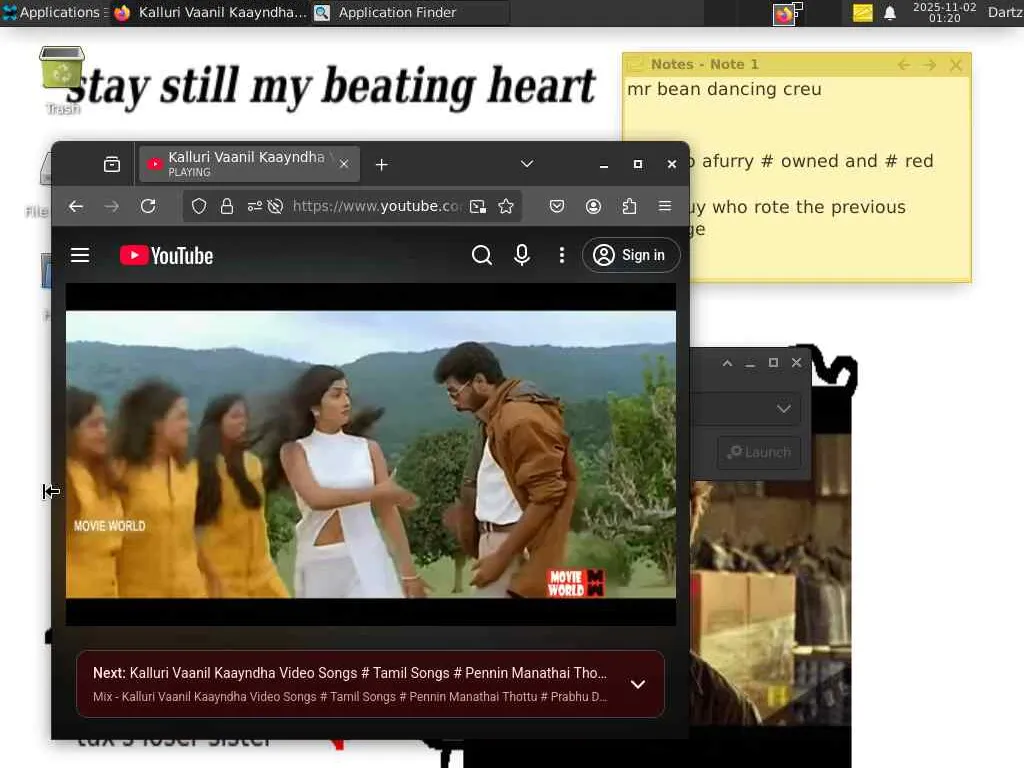Switch to the Kalluri Vaanil Kaayndha taskbar item
The width and height of the screenshot is (1024, 768).
coord(210,12)
